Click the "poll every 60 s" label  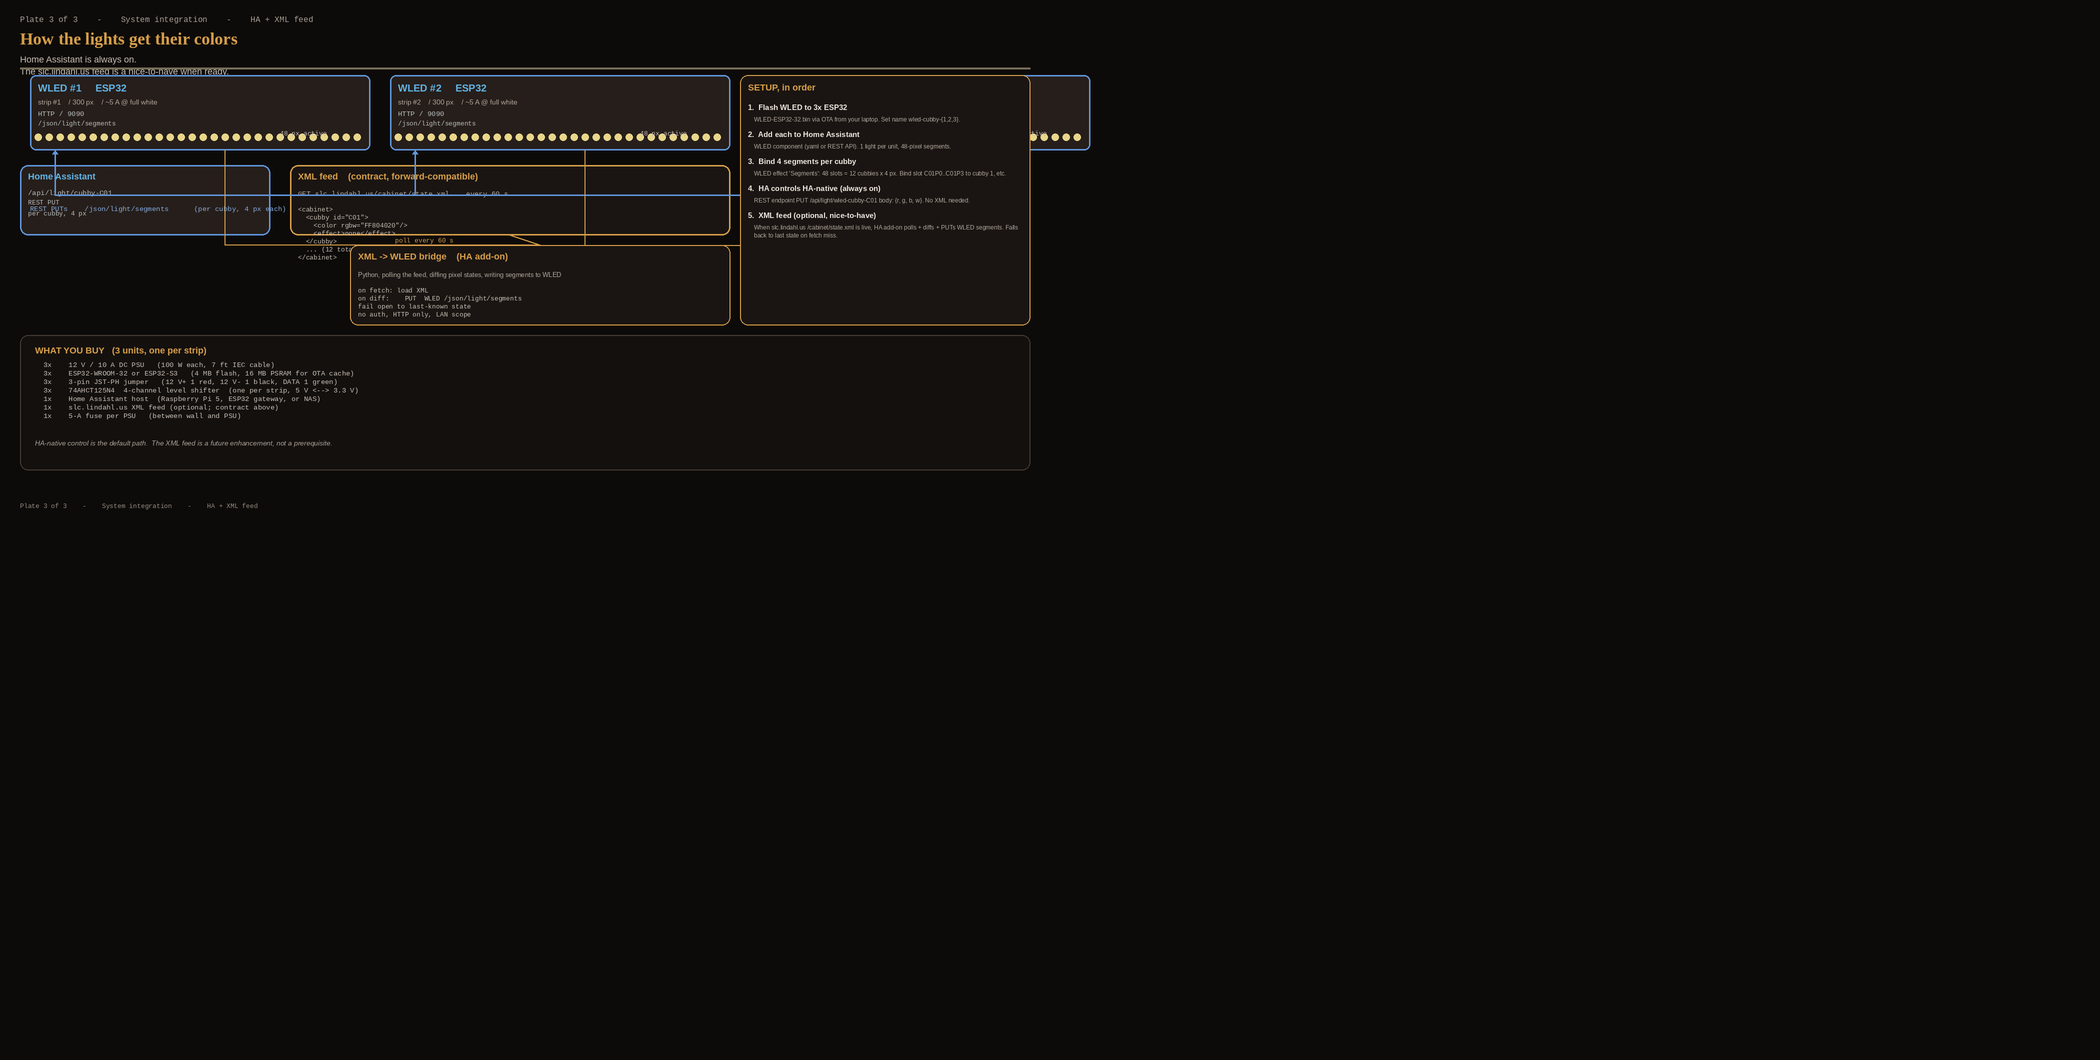coord(424,241)
